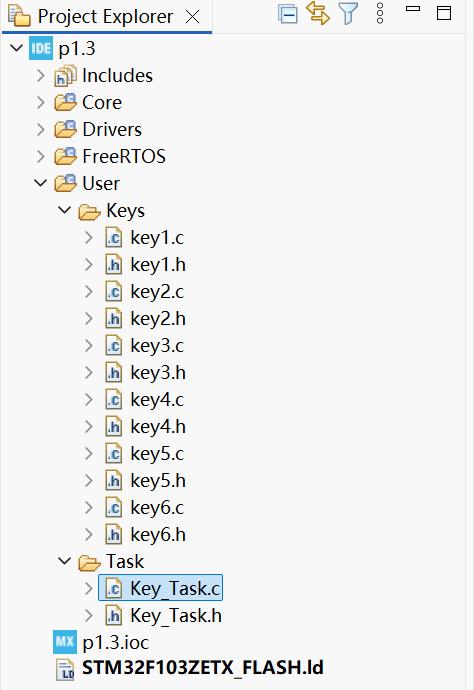Expand the Key_Task.c file node
This screenshot has width=474, height=690.
tap(89, 588)
